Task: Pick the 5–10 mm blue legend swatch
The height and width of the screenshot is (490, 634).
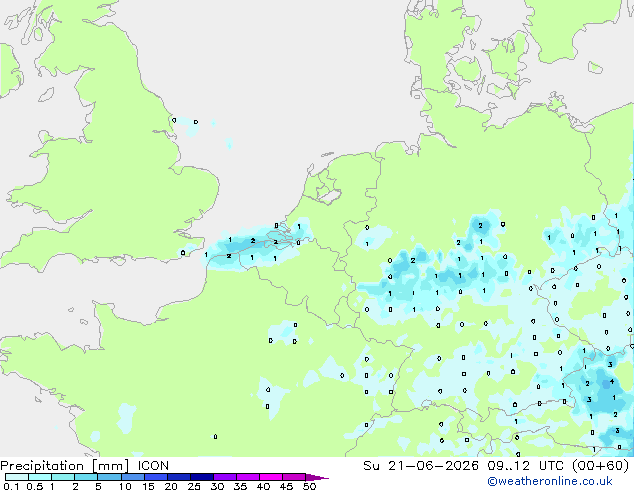Action: tap(109, 477)
